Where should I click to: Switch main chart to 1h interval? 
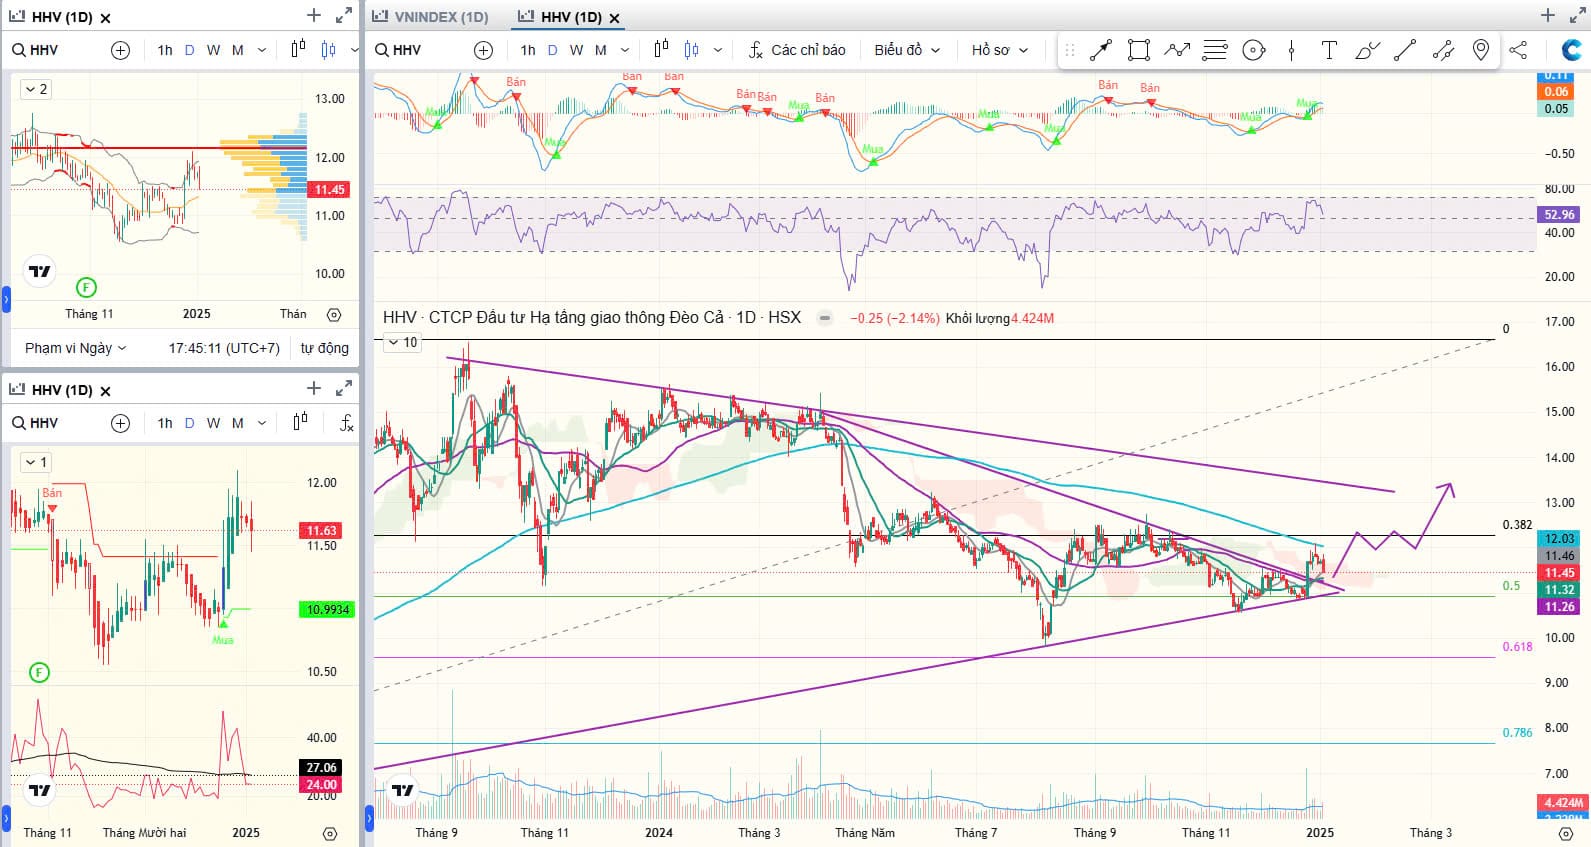(528, 50)
